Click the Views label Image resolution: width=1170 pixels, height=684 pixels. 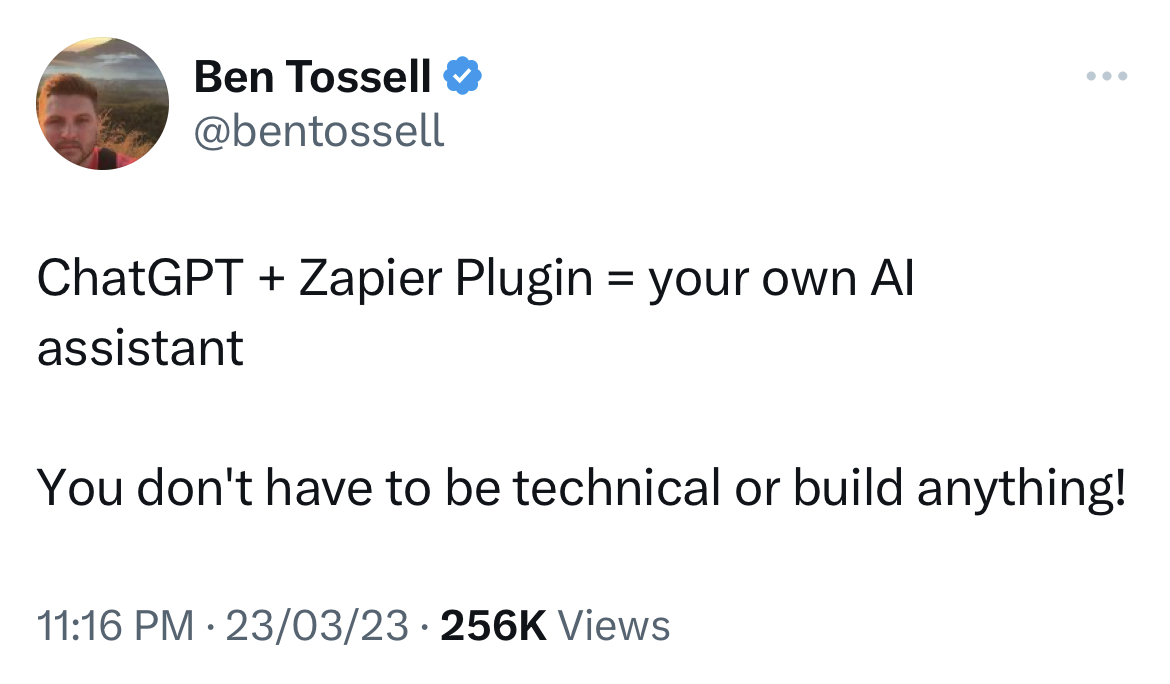613,626
